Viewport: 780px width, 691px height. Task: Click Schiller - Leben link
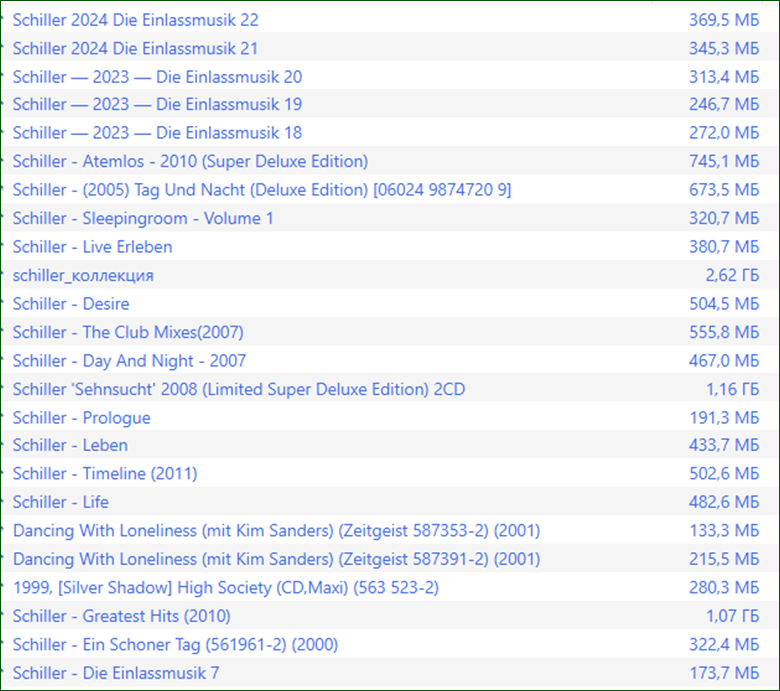(70, 445)
